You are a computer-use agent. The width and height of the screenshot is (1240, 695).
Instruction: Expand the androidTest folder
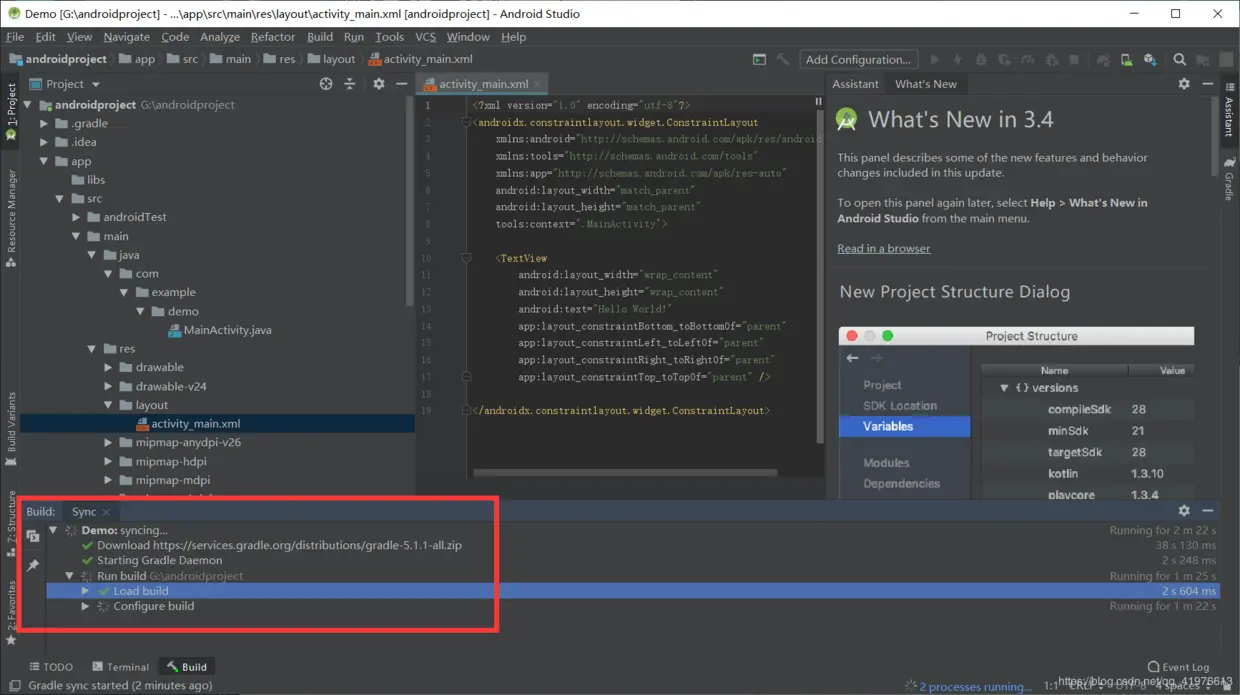76,217
